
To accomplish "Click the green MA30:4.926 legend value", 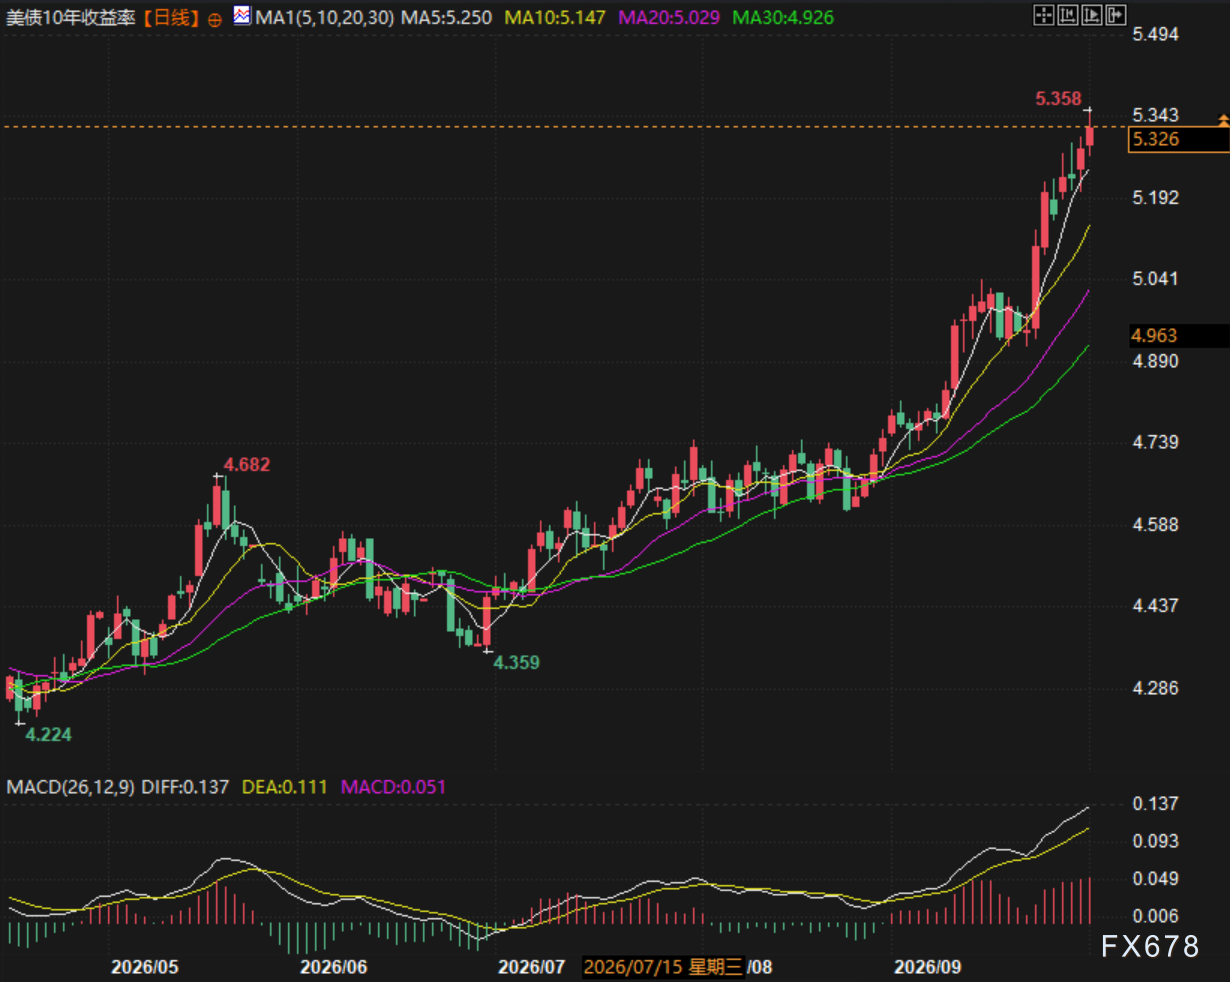I will [x=783, y=18].
